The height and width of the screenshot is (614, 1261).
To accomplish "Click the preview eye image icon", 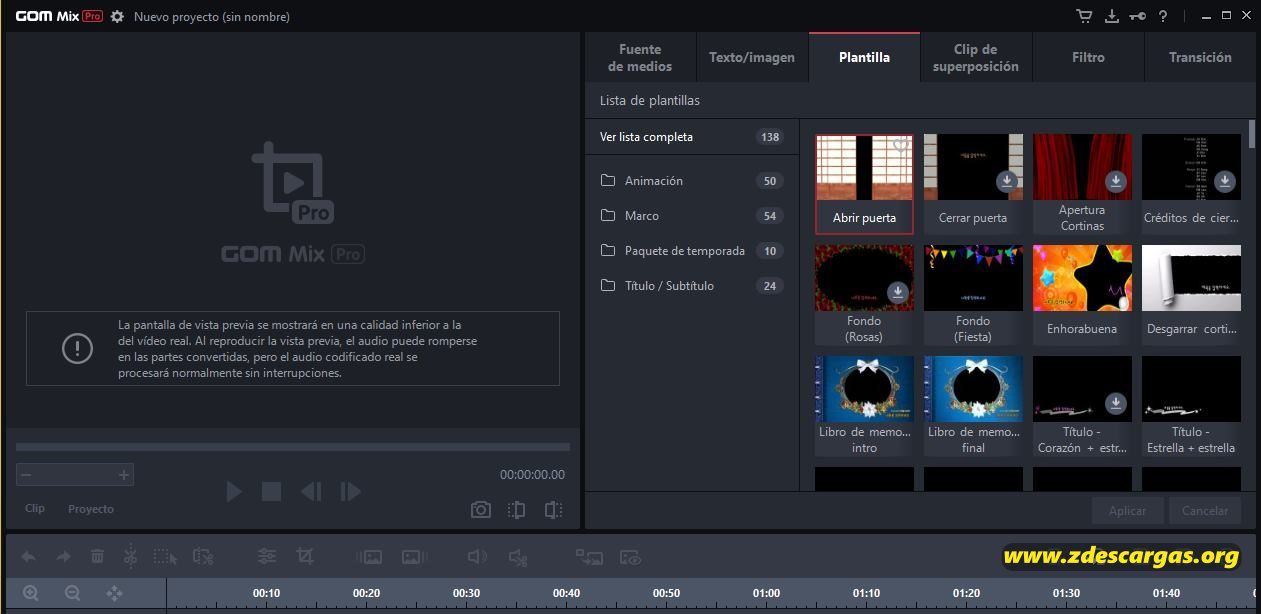I will tap(630, 557).
